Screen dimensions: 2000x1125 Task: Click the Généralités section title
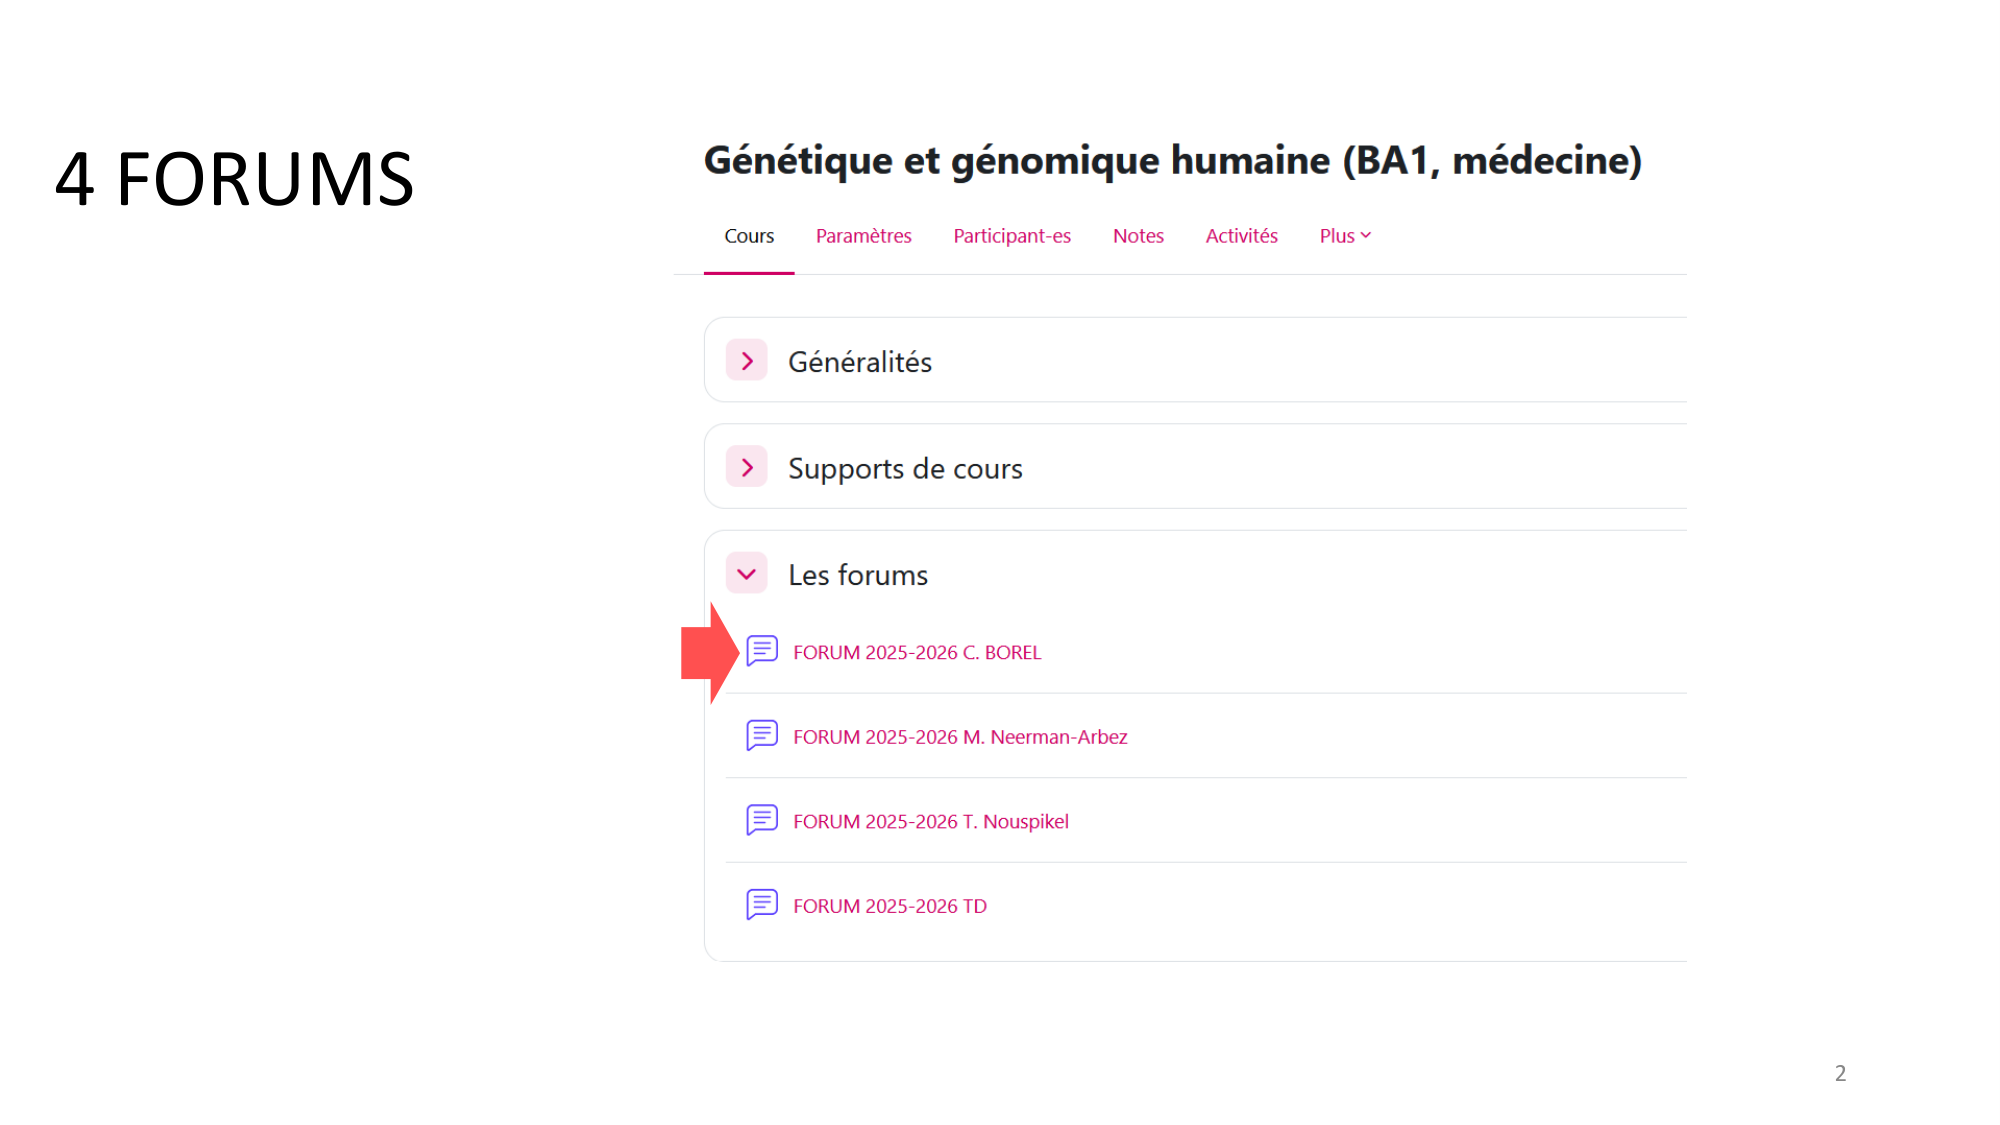pos(860,362)
